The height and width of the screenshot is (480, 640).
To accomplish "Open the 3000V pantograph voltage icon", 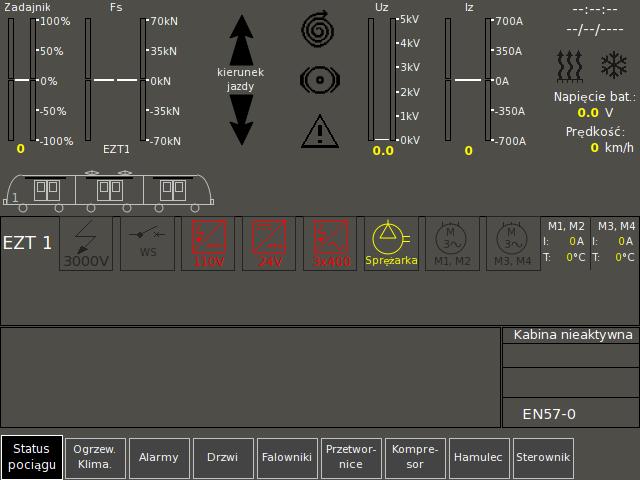I will (x=86, y=244).
